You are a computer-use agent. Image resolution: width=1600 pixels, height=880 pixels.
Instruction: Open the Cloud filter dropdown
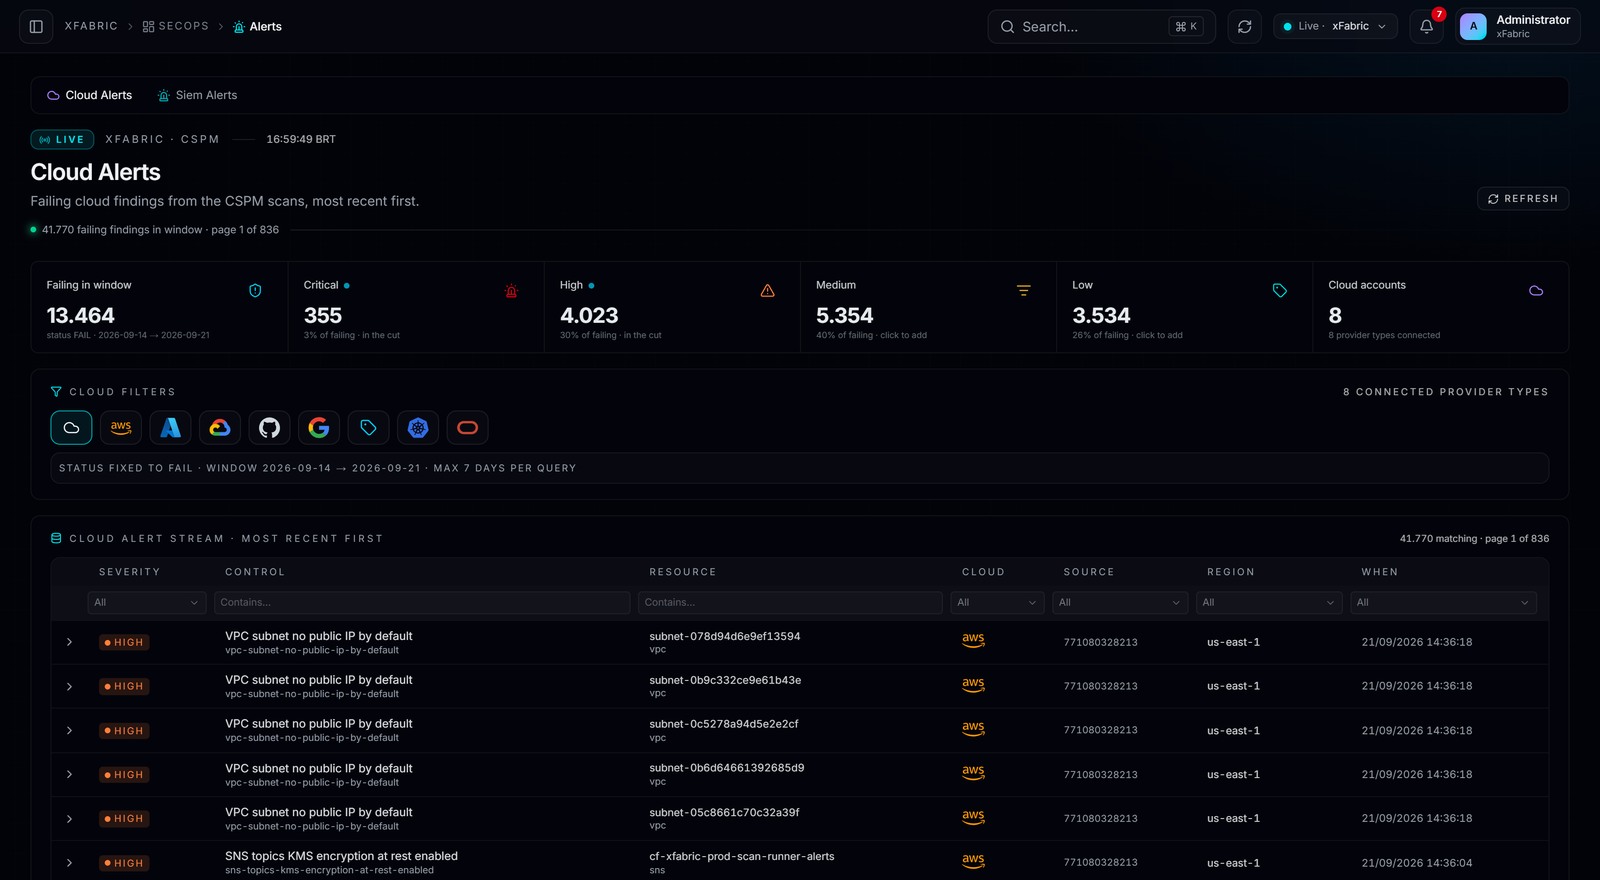point(997,602)
